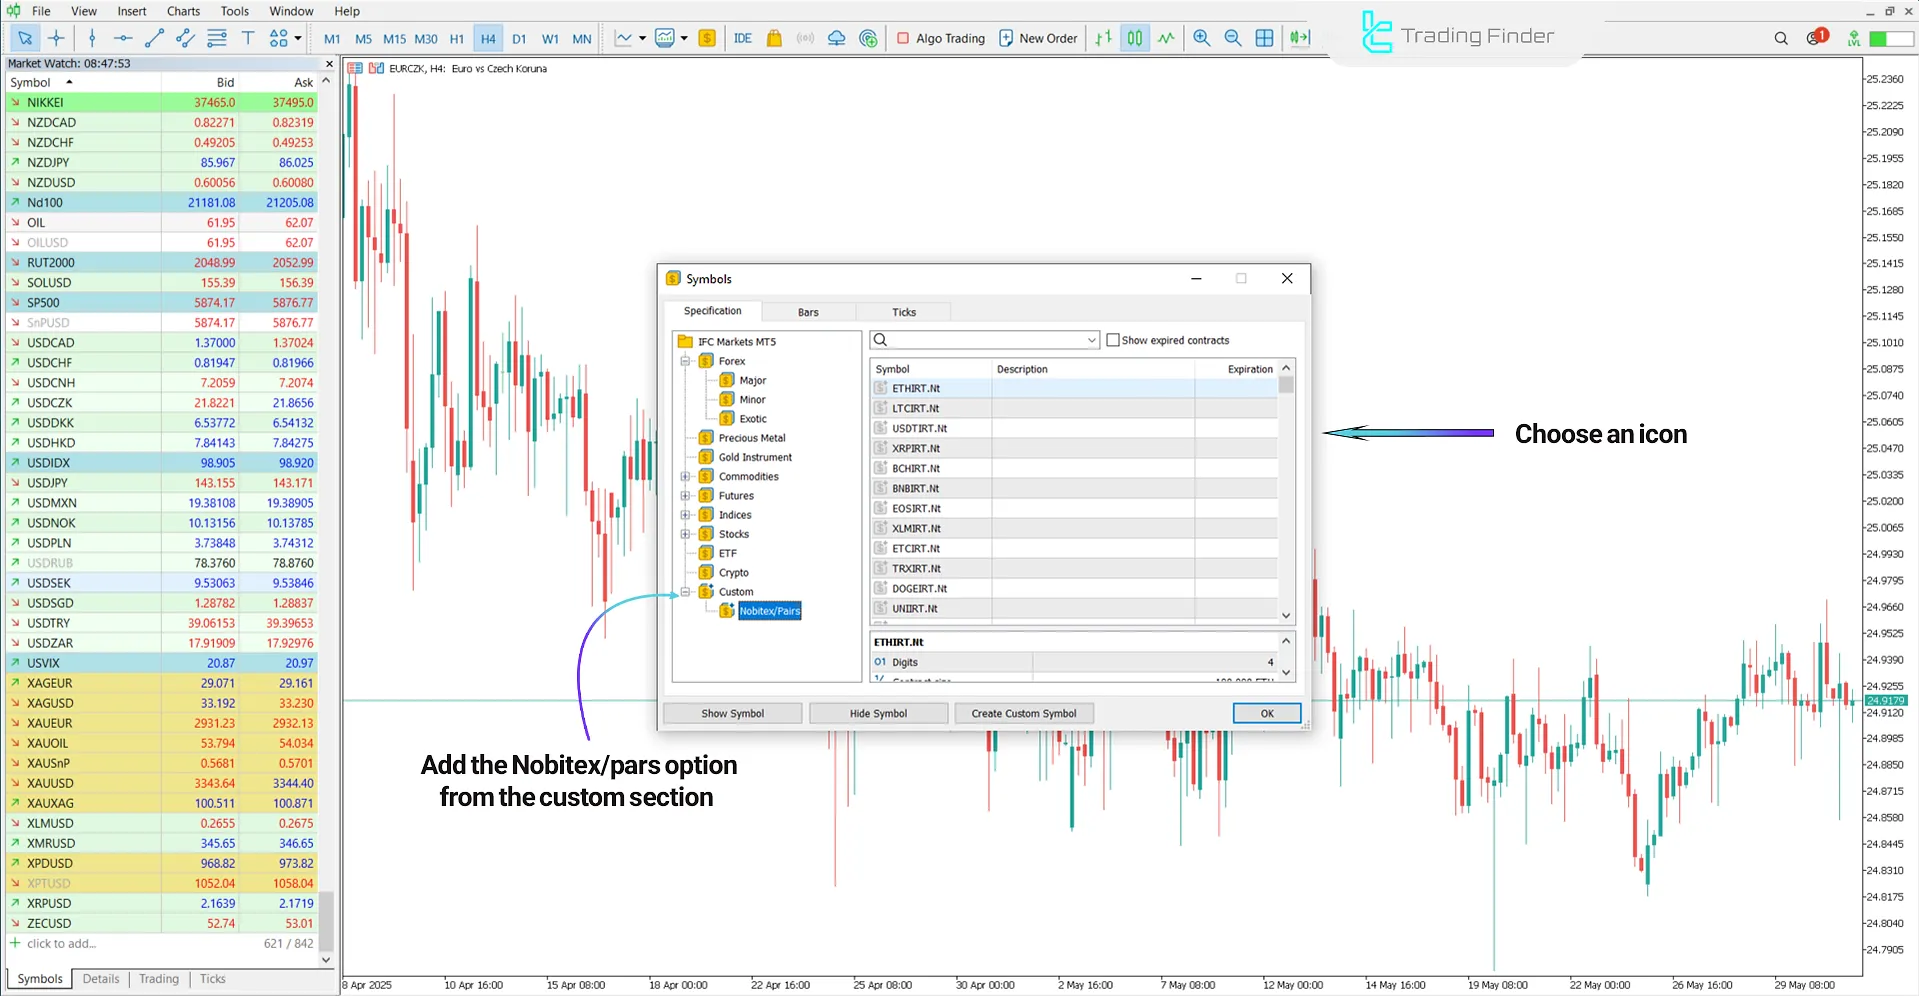Viewport: 1919px width, 996px height.
Task: Switch chart to candlestick display mode
Action: coord(1134,38)
